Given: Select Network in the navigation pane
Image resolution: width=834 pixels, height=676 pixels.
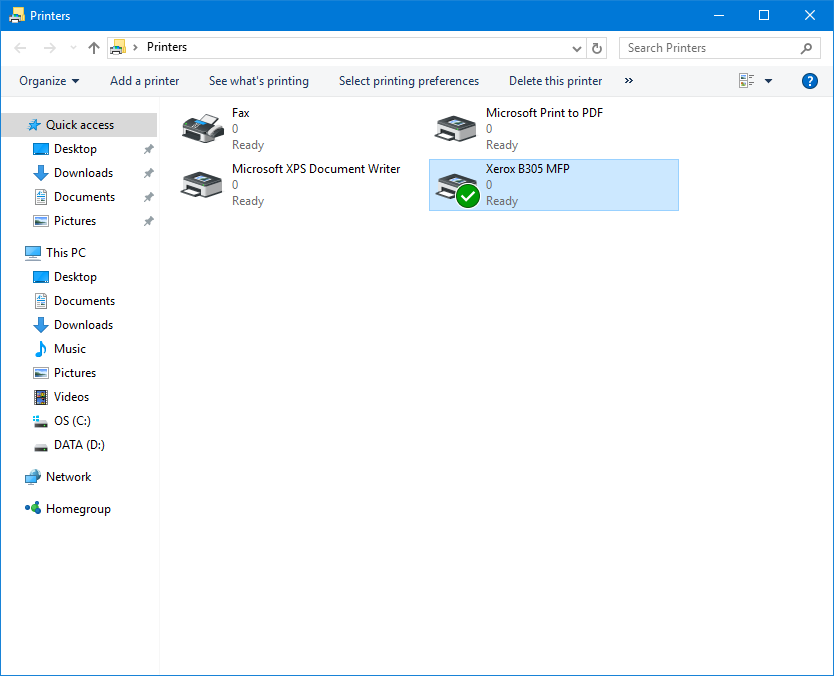Looking at the screenshot, I should [69, 477].
